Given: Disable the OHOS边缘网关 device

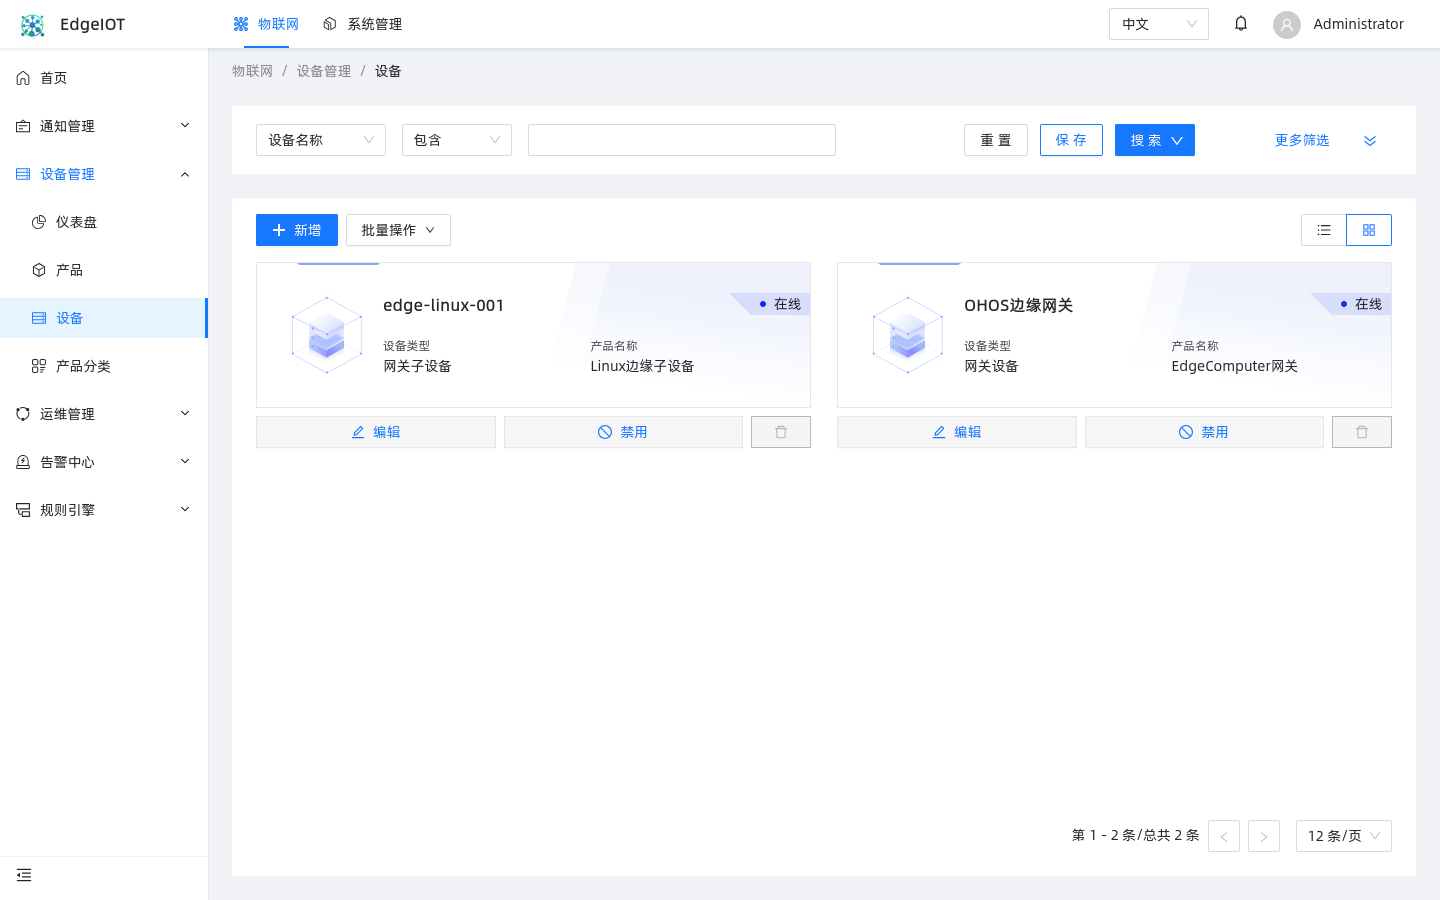Looking at the screenshot, I should point(1204,432).
